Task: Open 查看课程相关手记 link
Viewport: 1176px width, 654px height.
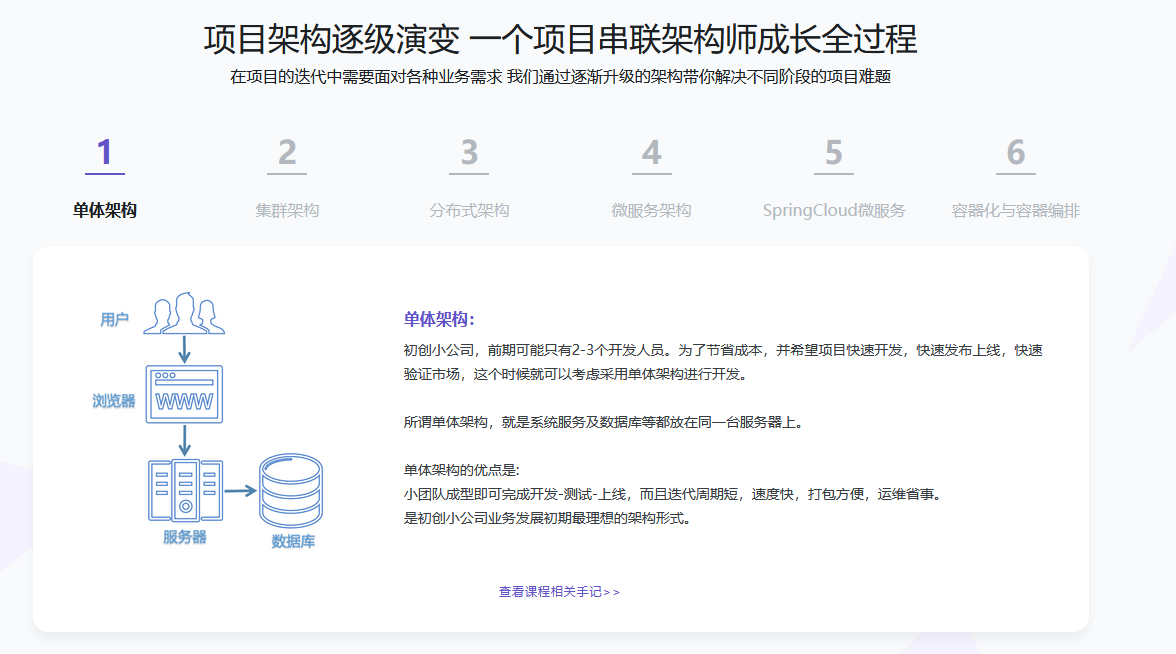Action: [556, 591]
